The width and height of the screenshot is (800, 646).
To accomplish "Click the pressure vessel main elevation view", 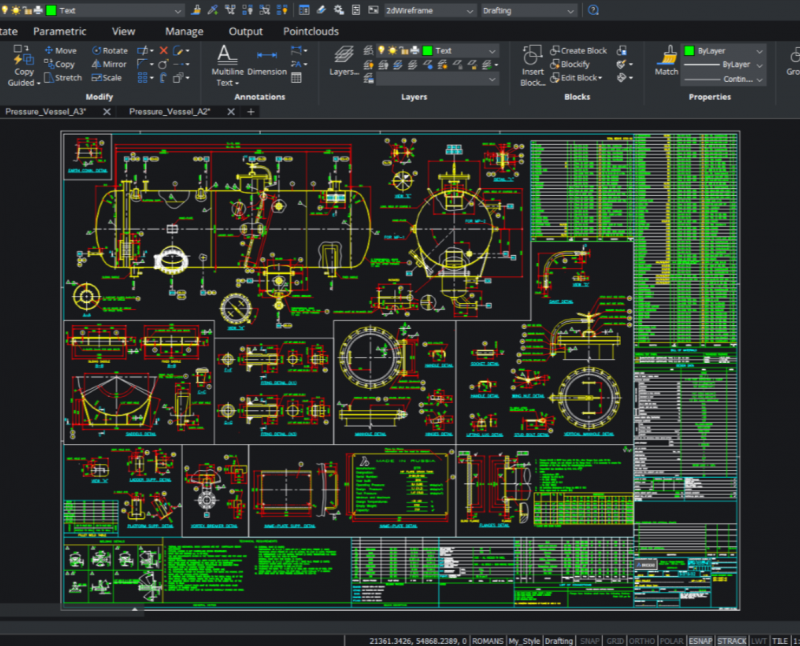I will pos(233,229).
